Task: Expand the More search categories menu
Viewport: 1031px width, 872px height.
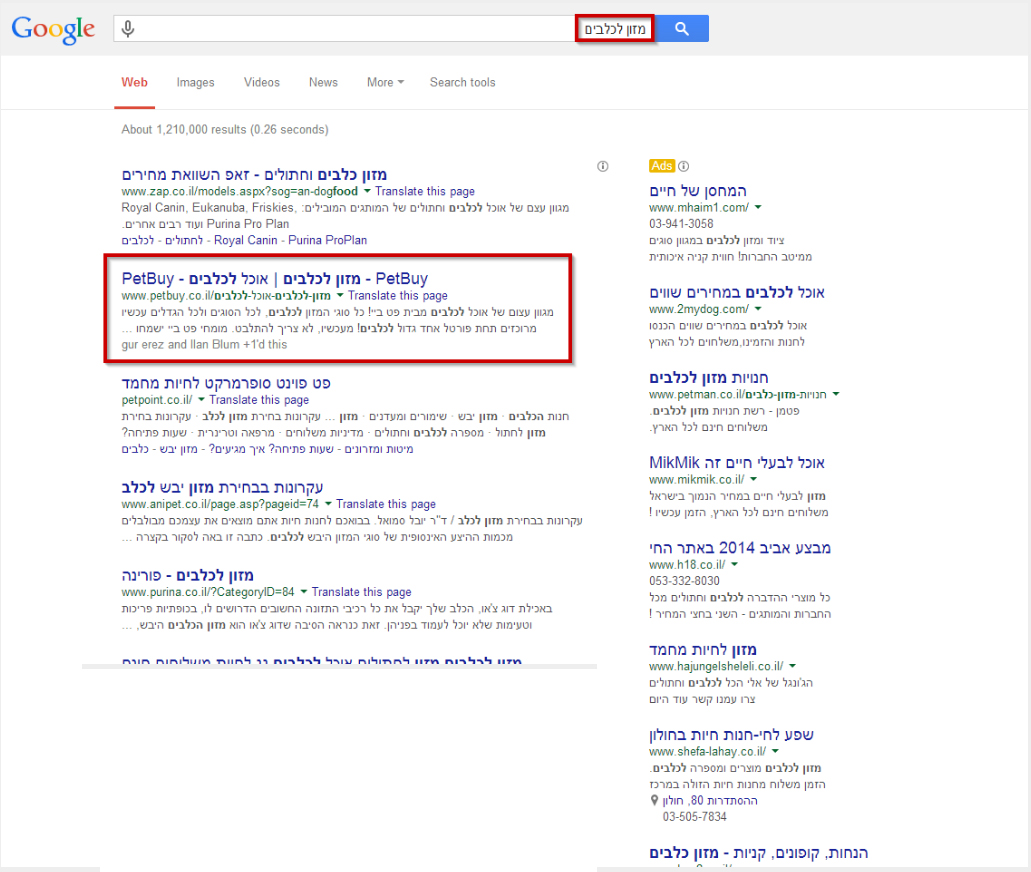Action: 385,82
